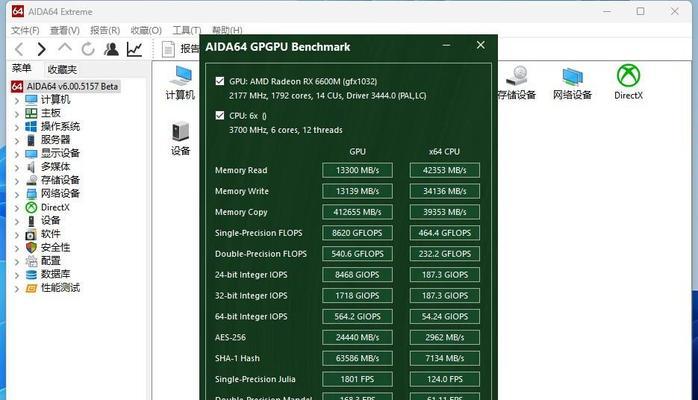The width and height of the screenshot is (698, 400).
Task: Switch to the 收藏夹 tab
Action: 62,69
